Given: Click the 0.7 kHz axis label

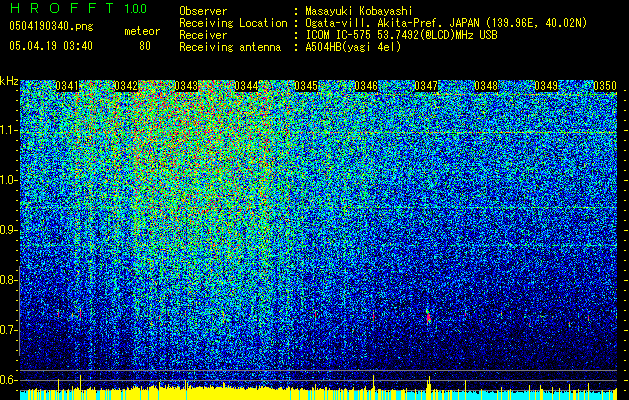Looking at the screenshot, I should coord(9,330).
